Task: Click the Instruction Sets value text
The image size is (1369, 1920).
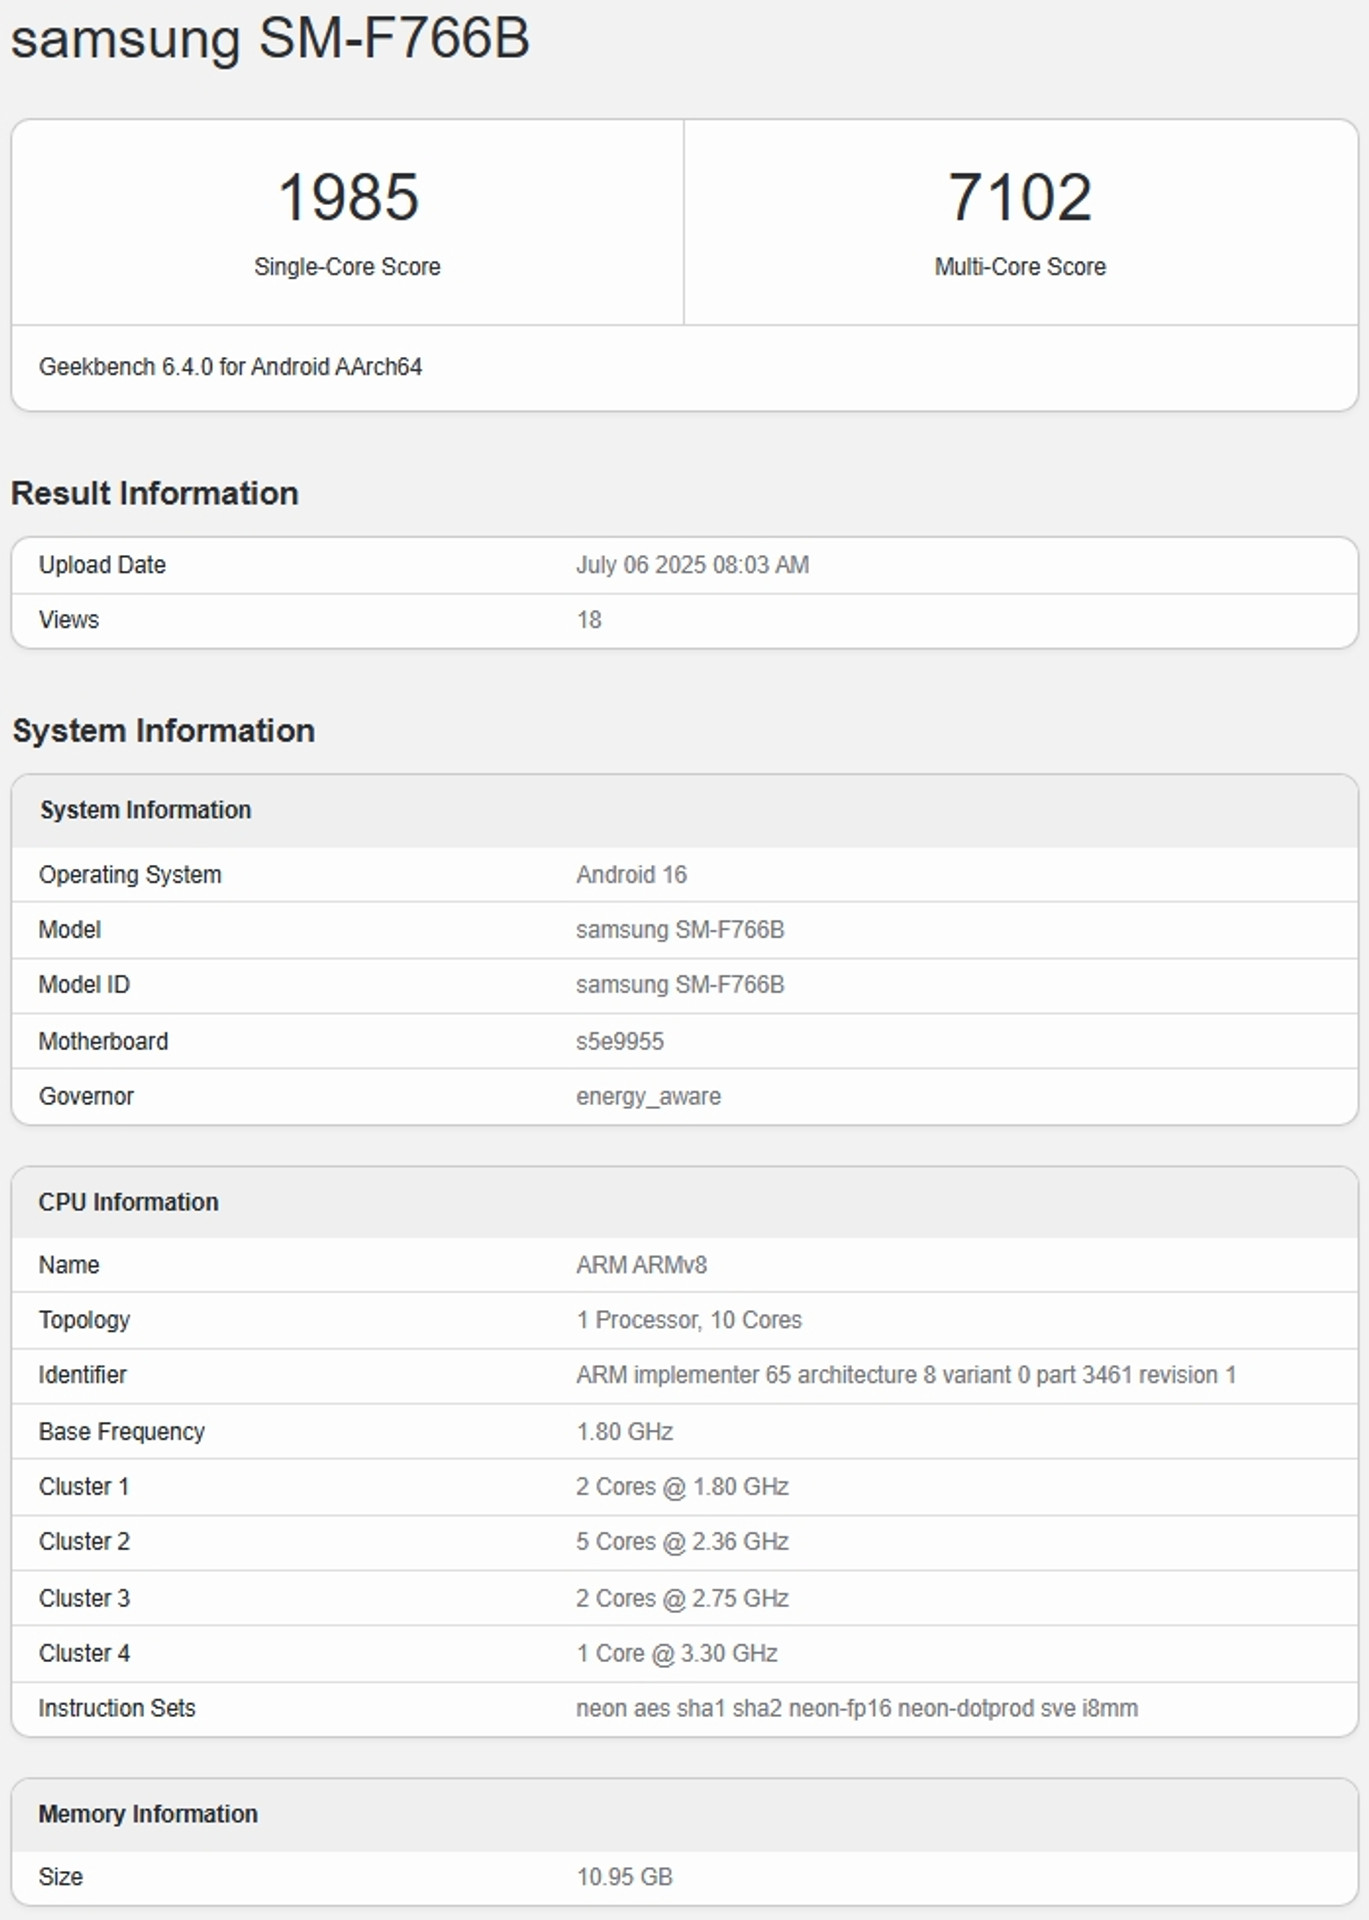Action: [856, 1708]
